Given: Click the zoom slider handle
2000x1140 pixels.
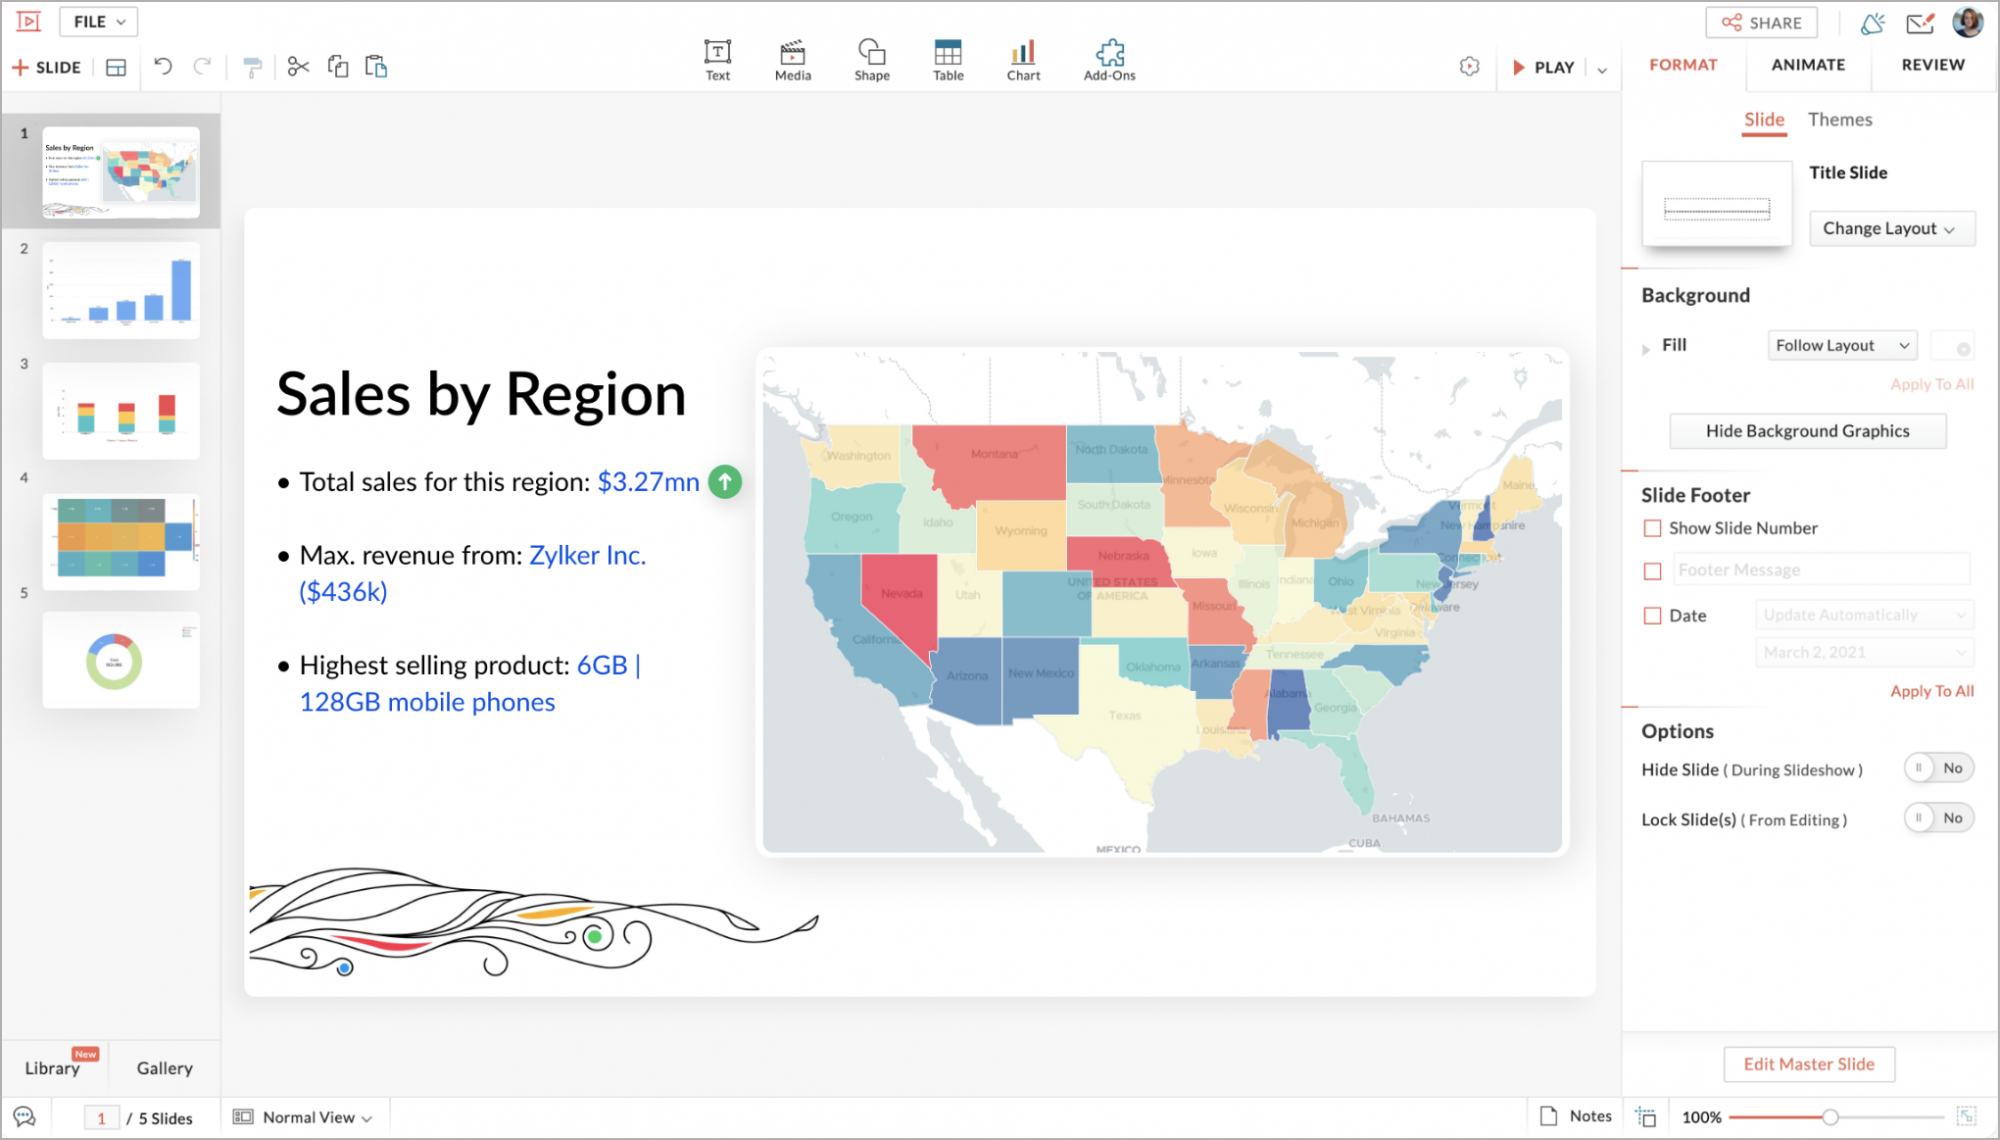Looking at the screenshot, I should tap(1829, 1117).
